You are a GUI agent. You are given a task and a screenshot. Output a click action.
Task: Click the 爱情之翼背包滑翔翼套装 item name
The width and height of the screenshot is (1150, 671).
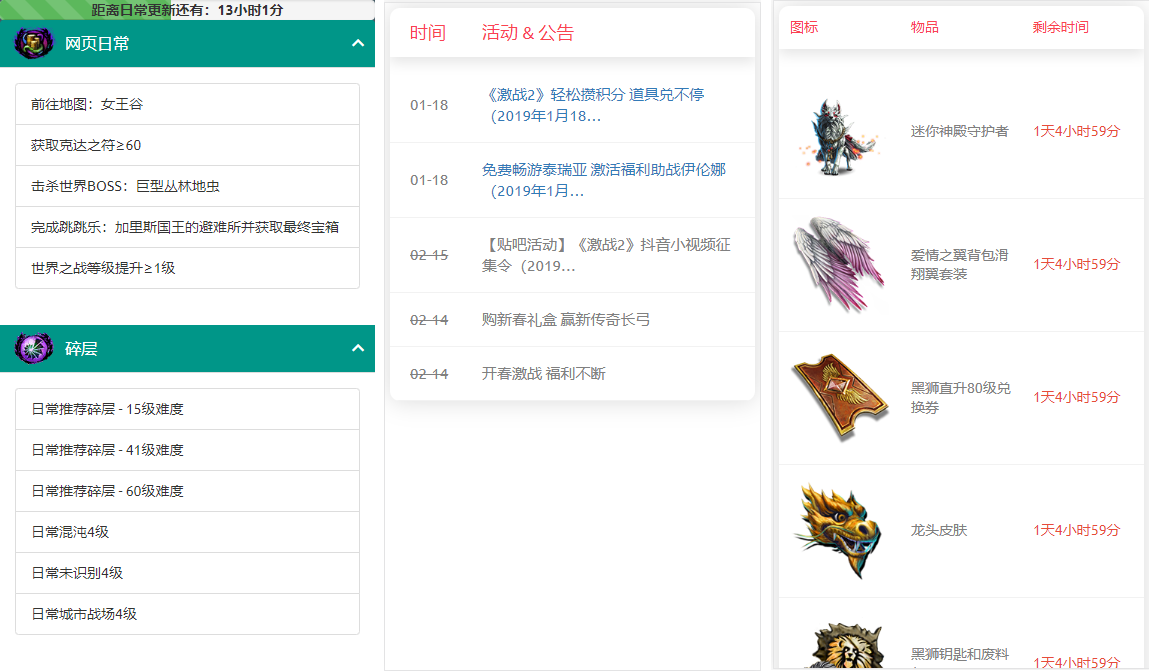point(959,264)
